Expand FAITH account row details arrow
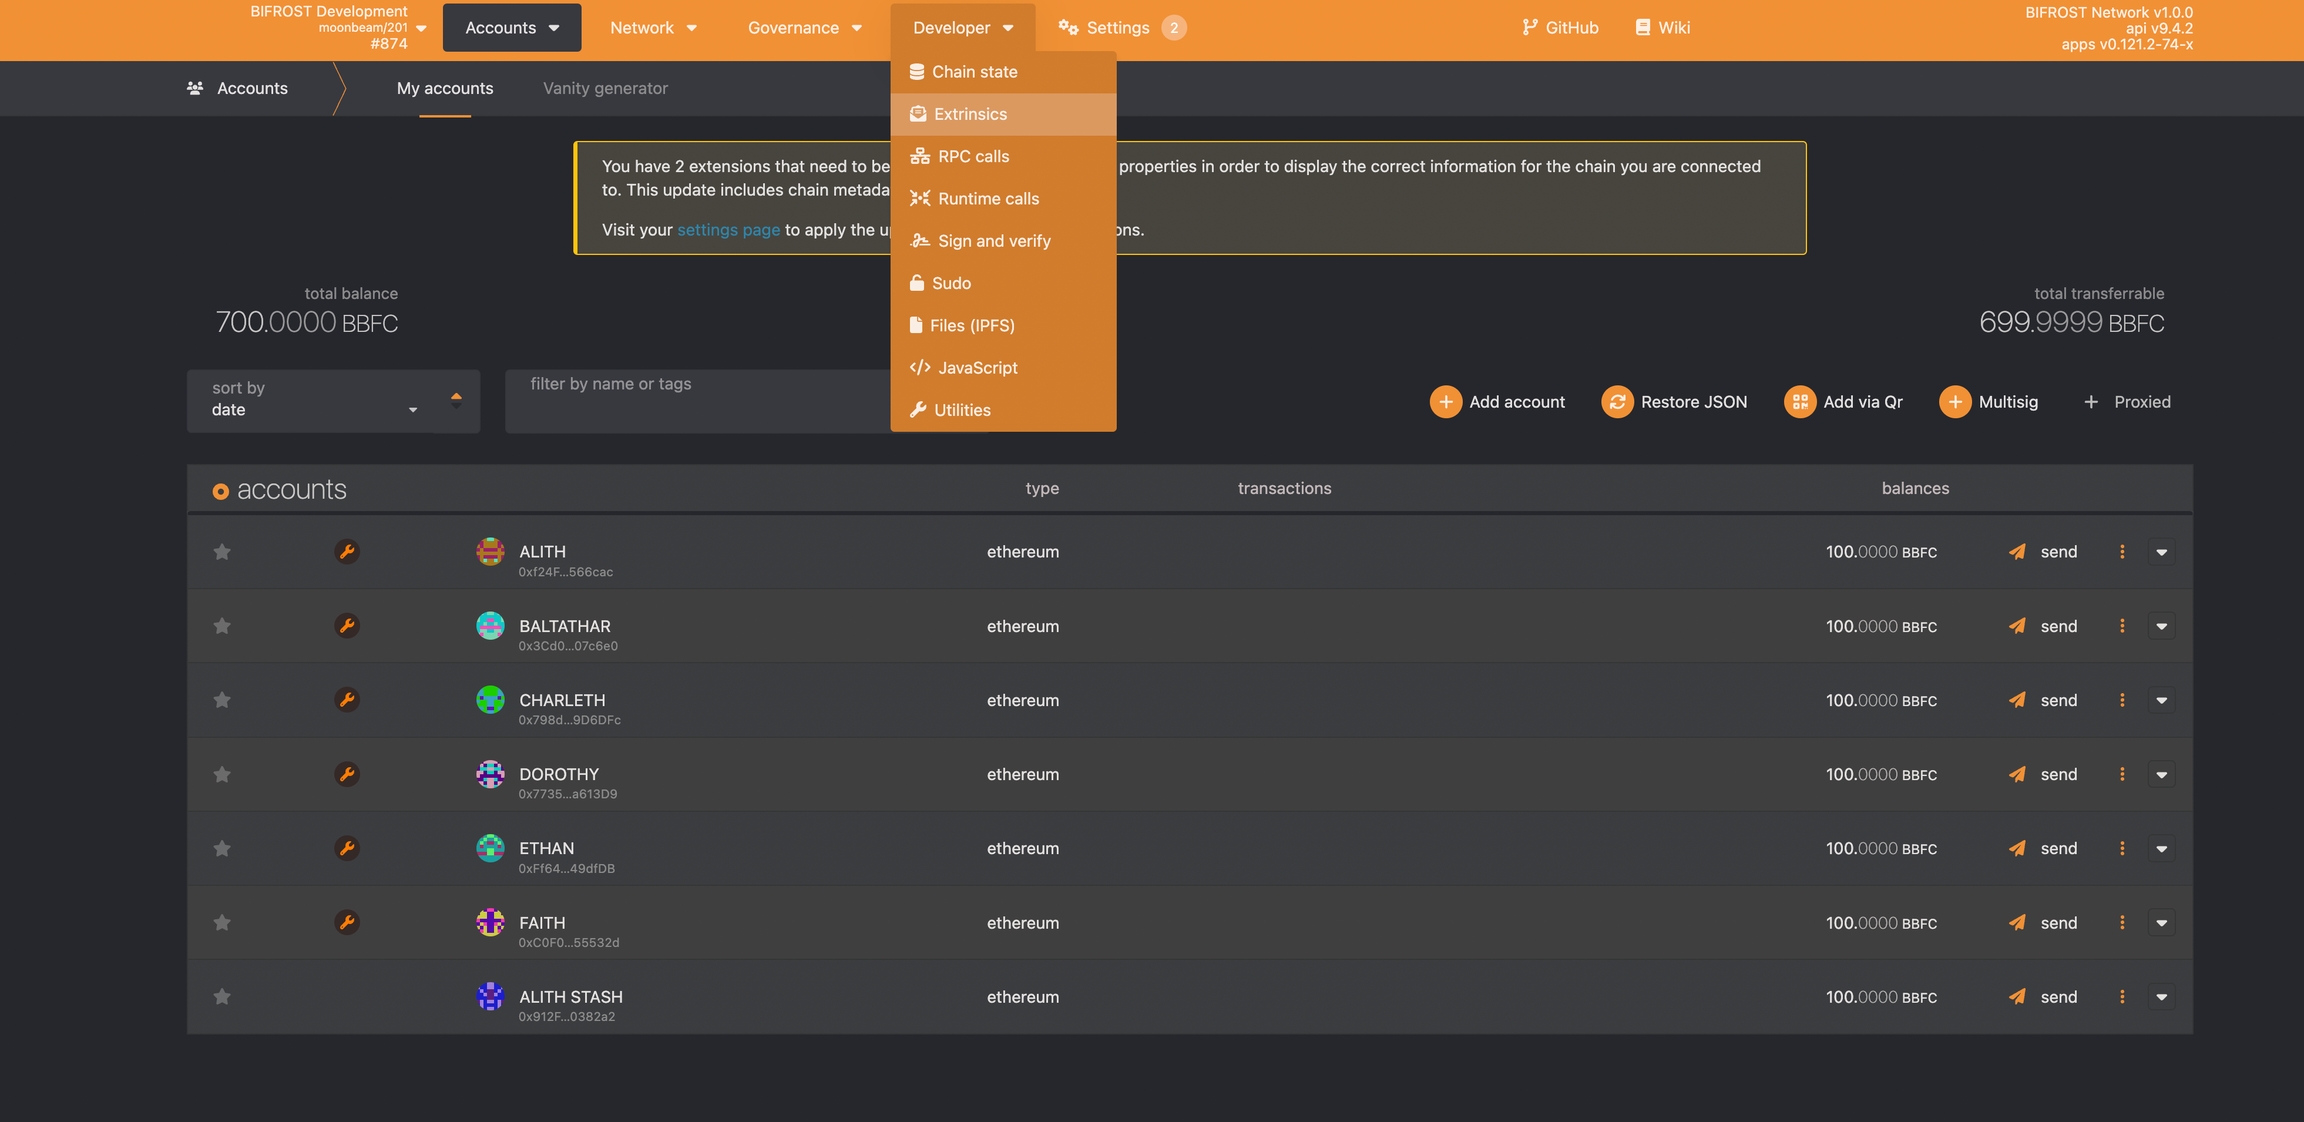 (2161, 922)
